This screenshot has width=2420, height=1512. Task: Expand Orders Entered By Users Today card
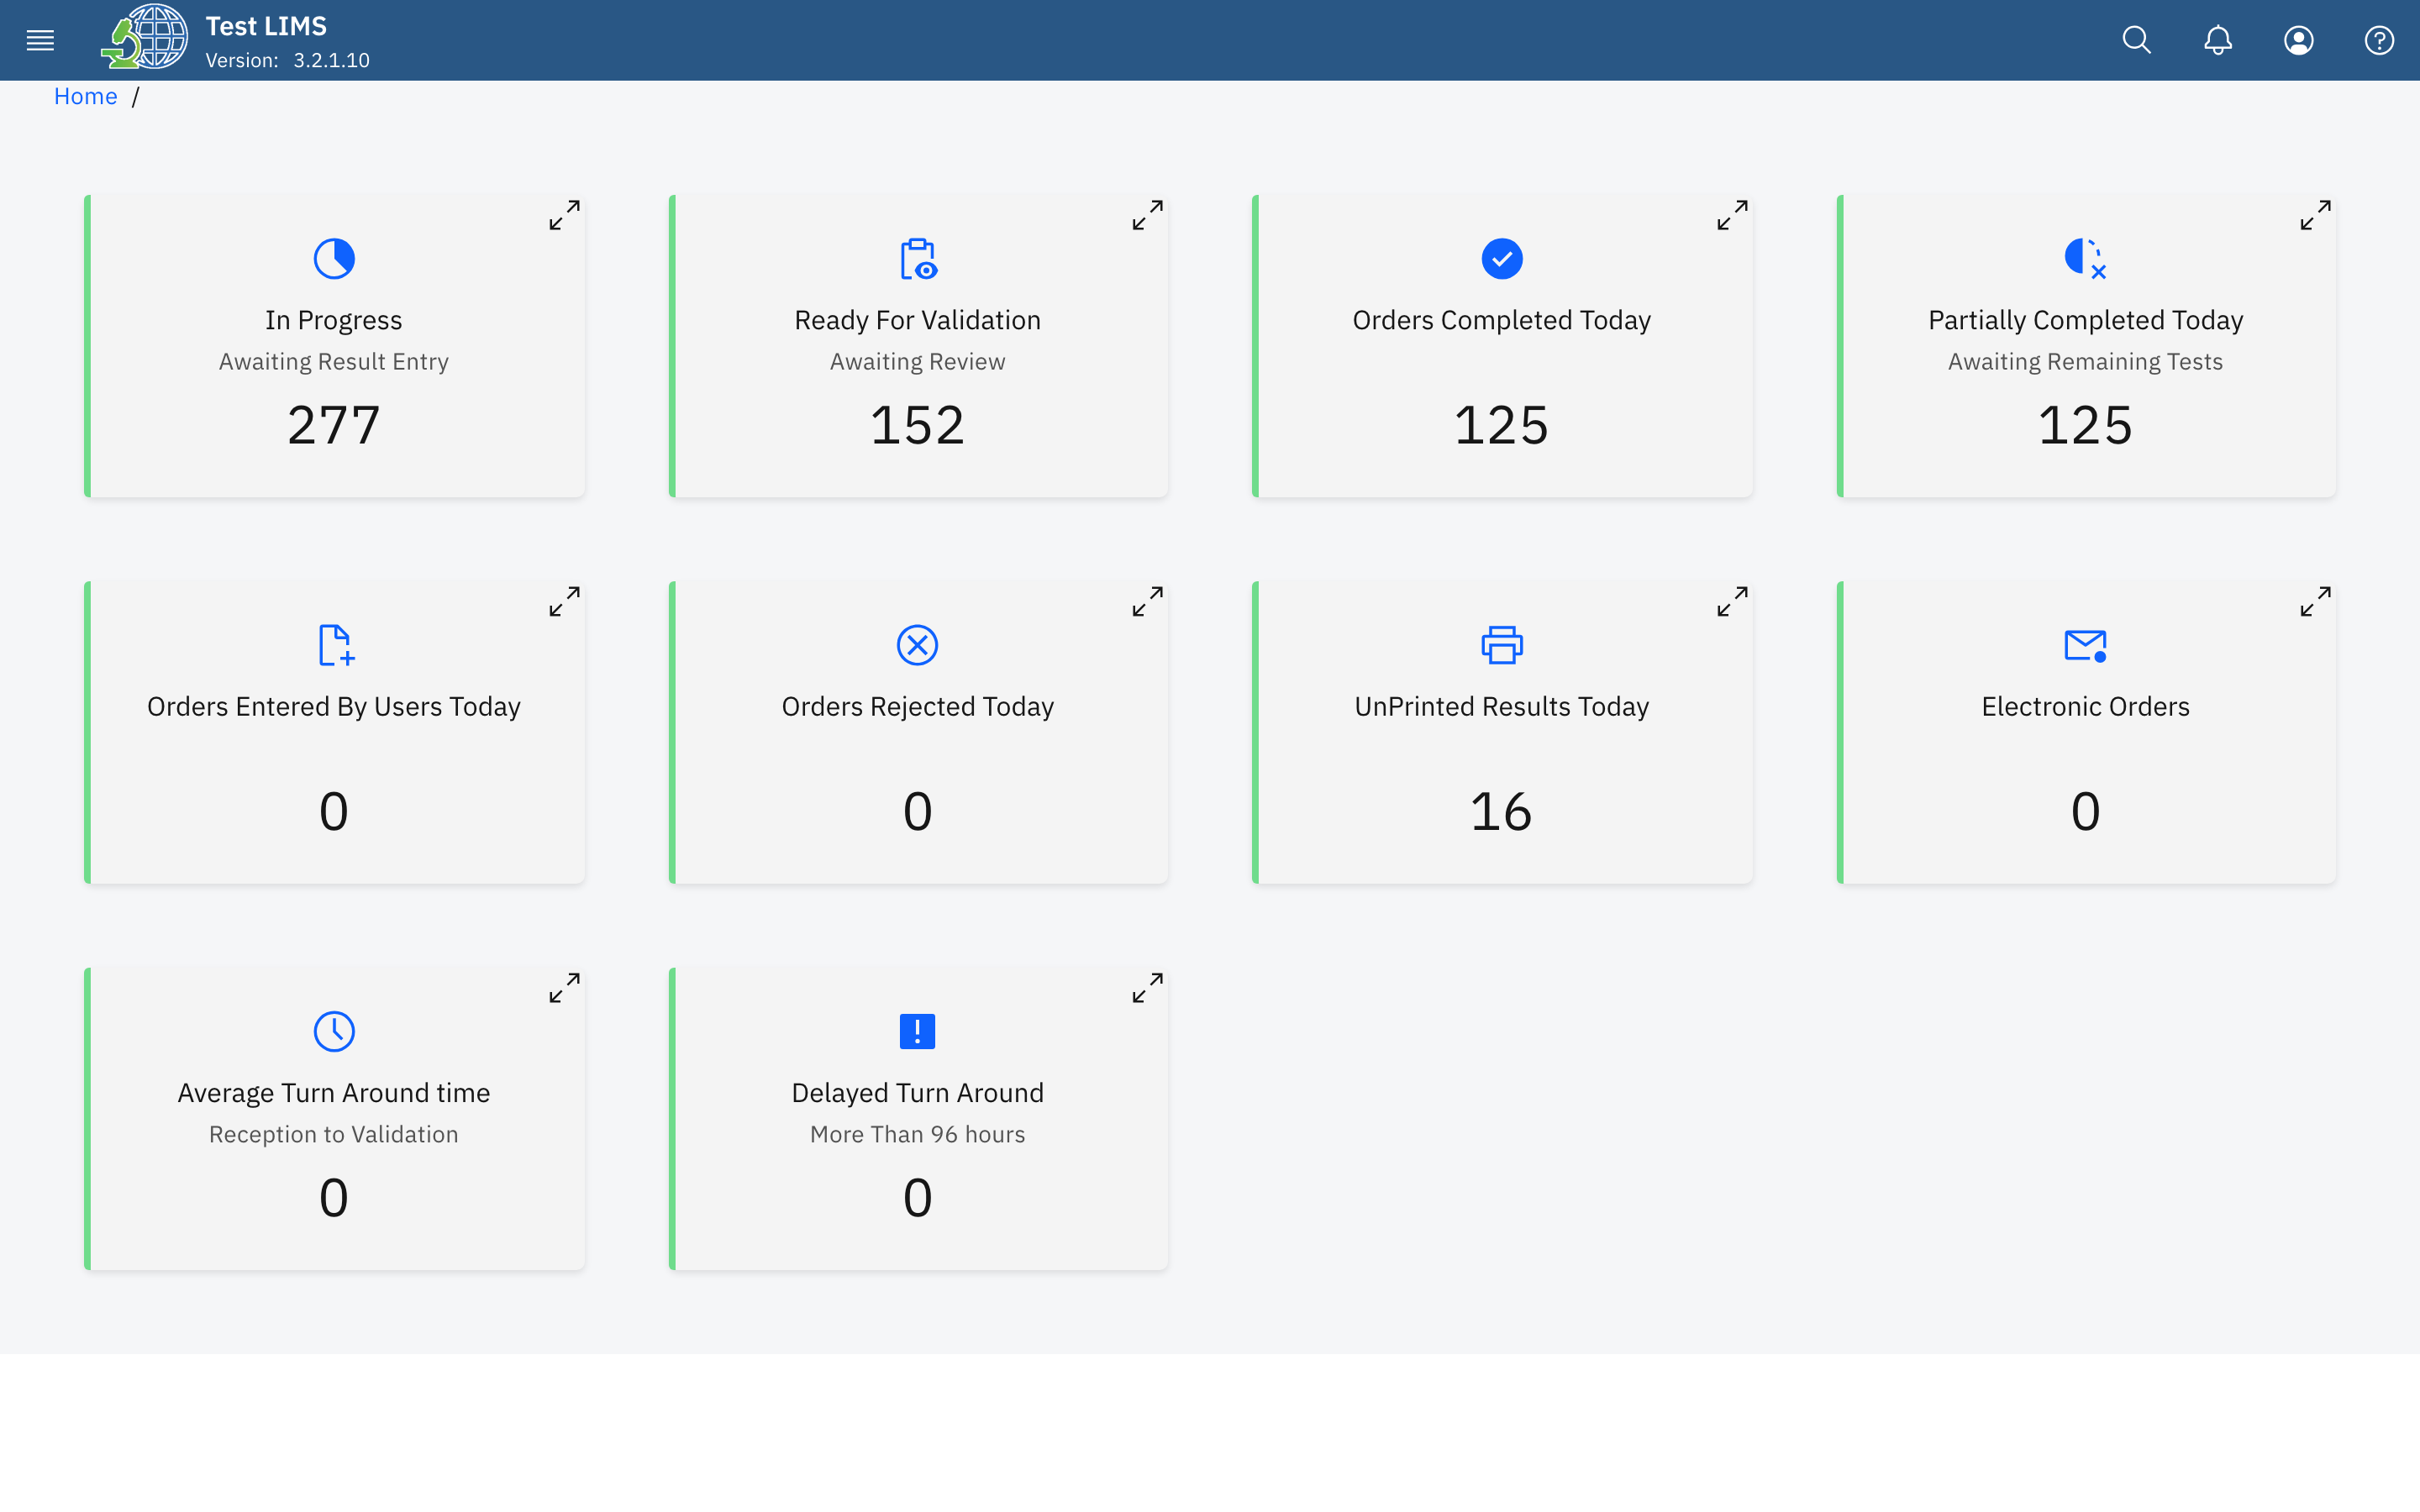point(564,601)
